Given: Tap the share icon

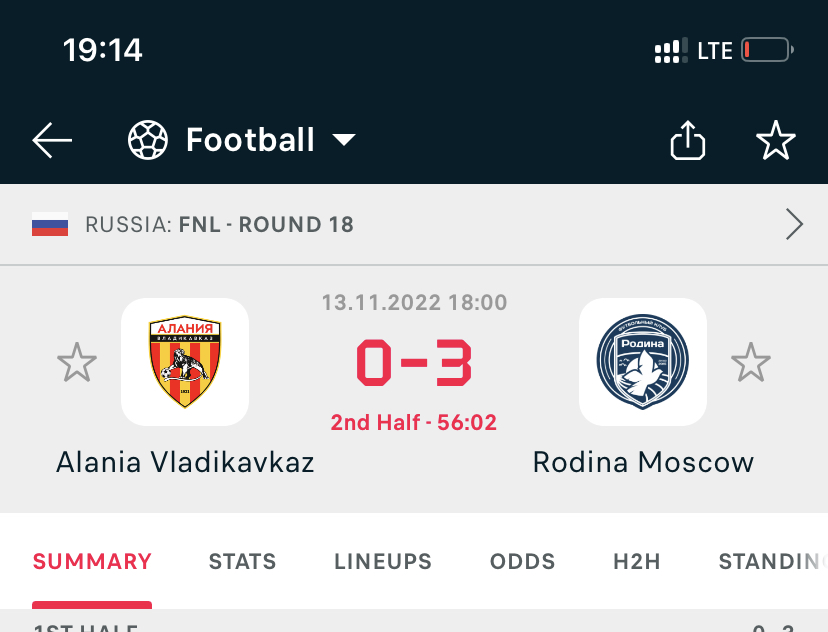Looking at the screenshot, I should 687,141.
